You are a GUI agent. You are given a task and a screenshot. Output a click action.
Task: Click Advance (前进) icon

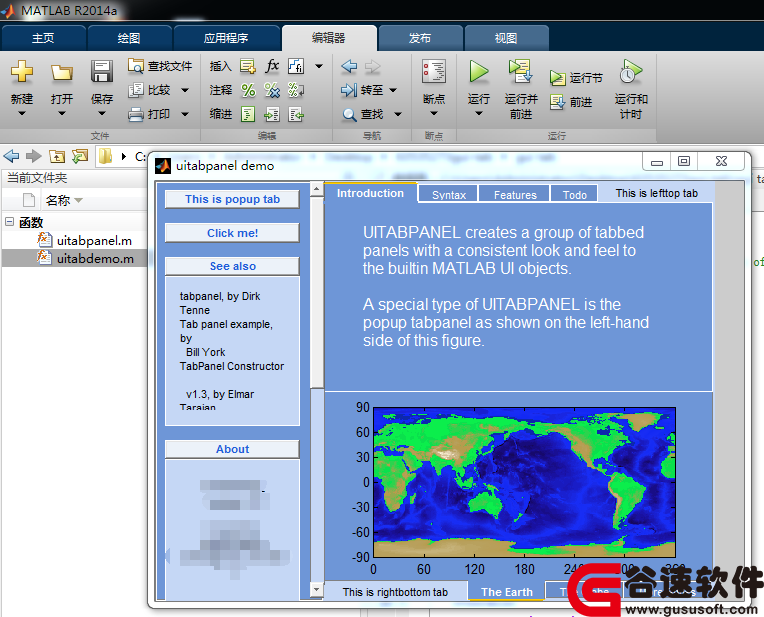point(557,102)
